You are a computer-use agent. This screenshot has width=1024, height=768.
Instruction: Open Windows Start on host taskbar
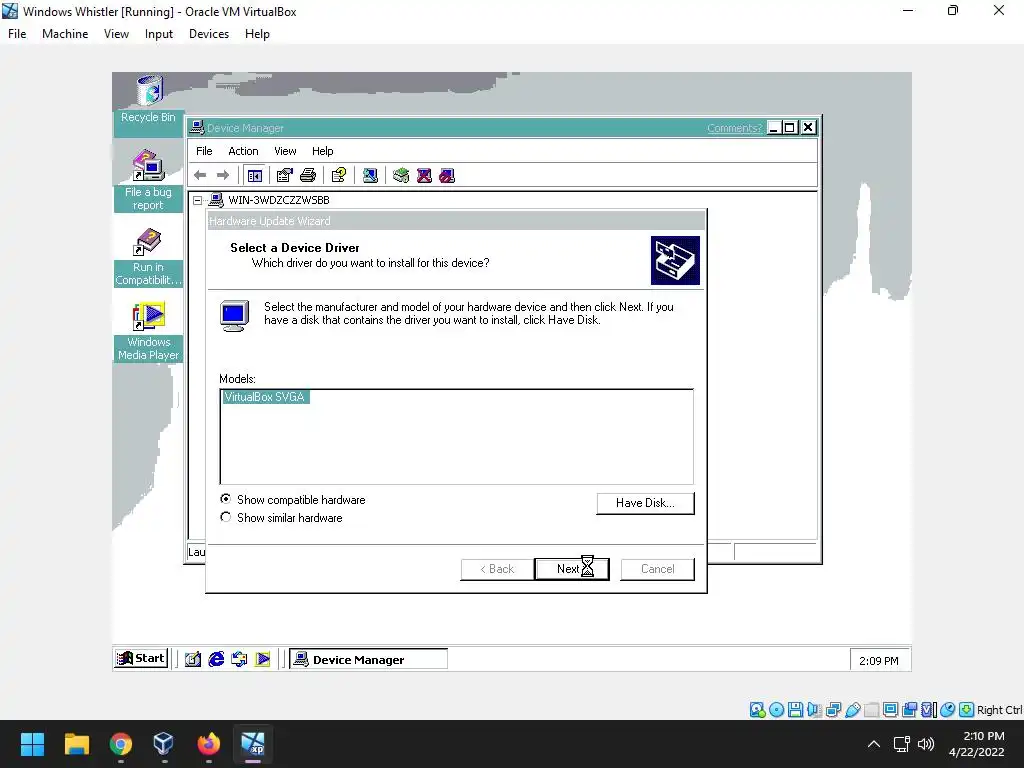coord(32,744)
